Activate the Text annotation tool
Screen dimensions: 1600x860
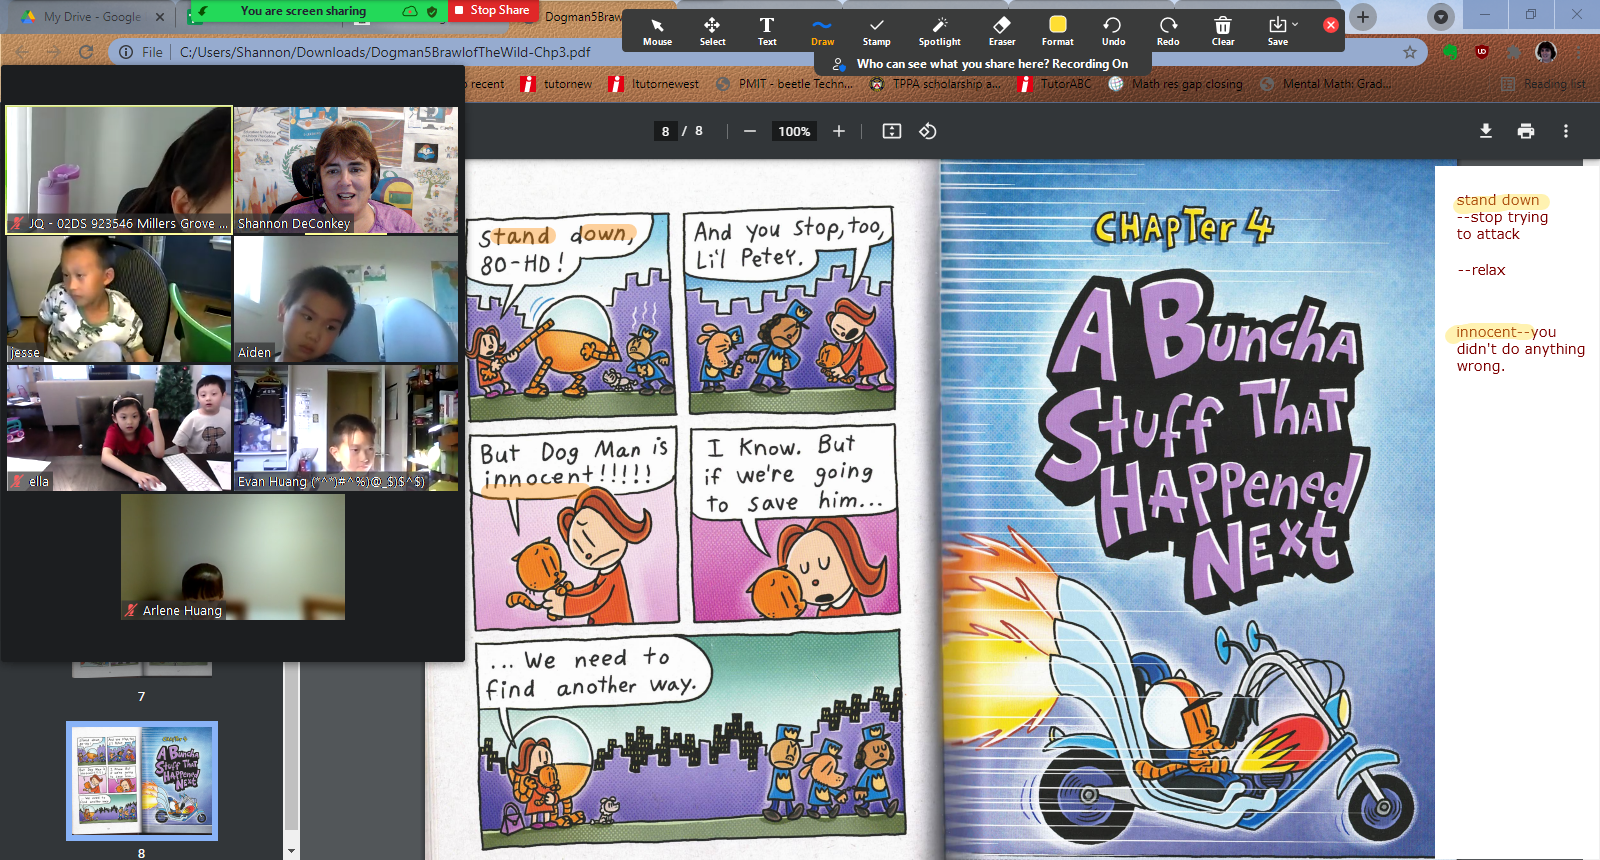coord(767,31)
